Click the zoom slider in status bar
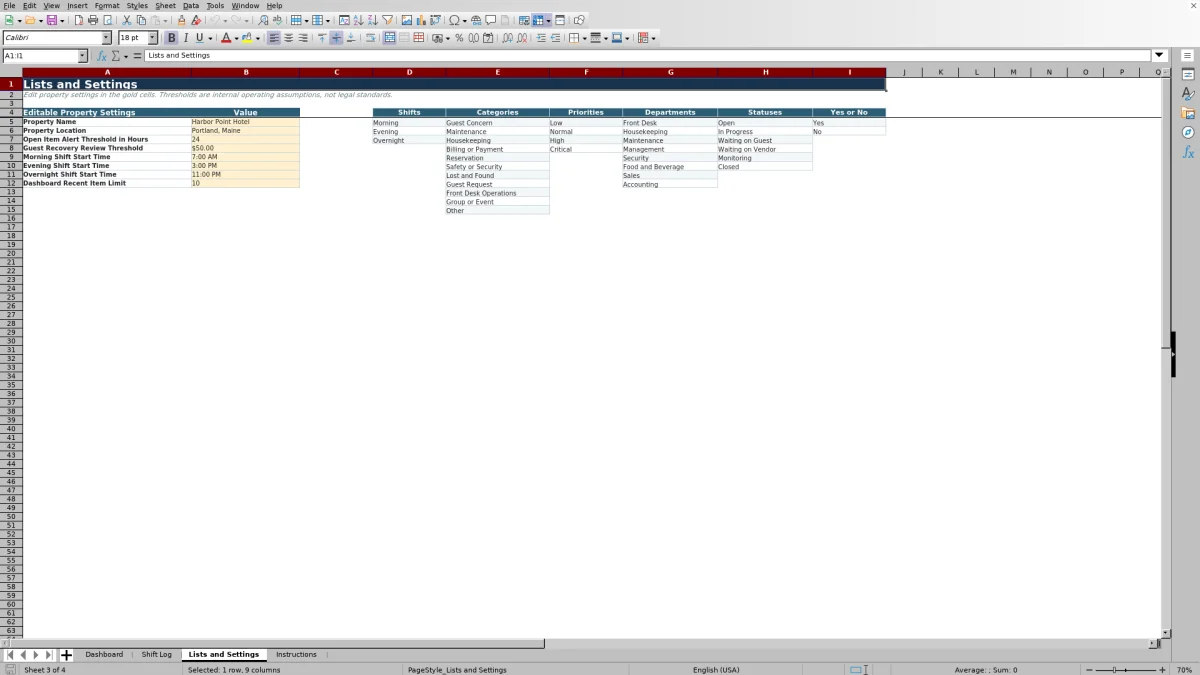1200x675 pixels. [1126, 669]
